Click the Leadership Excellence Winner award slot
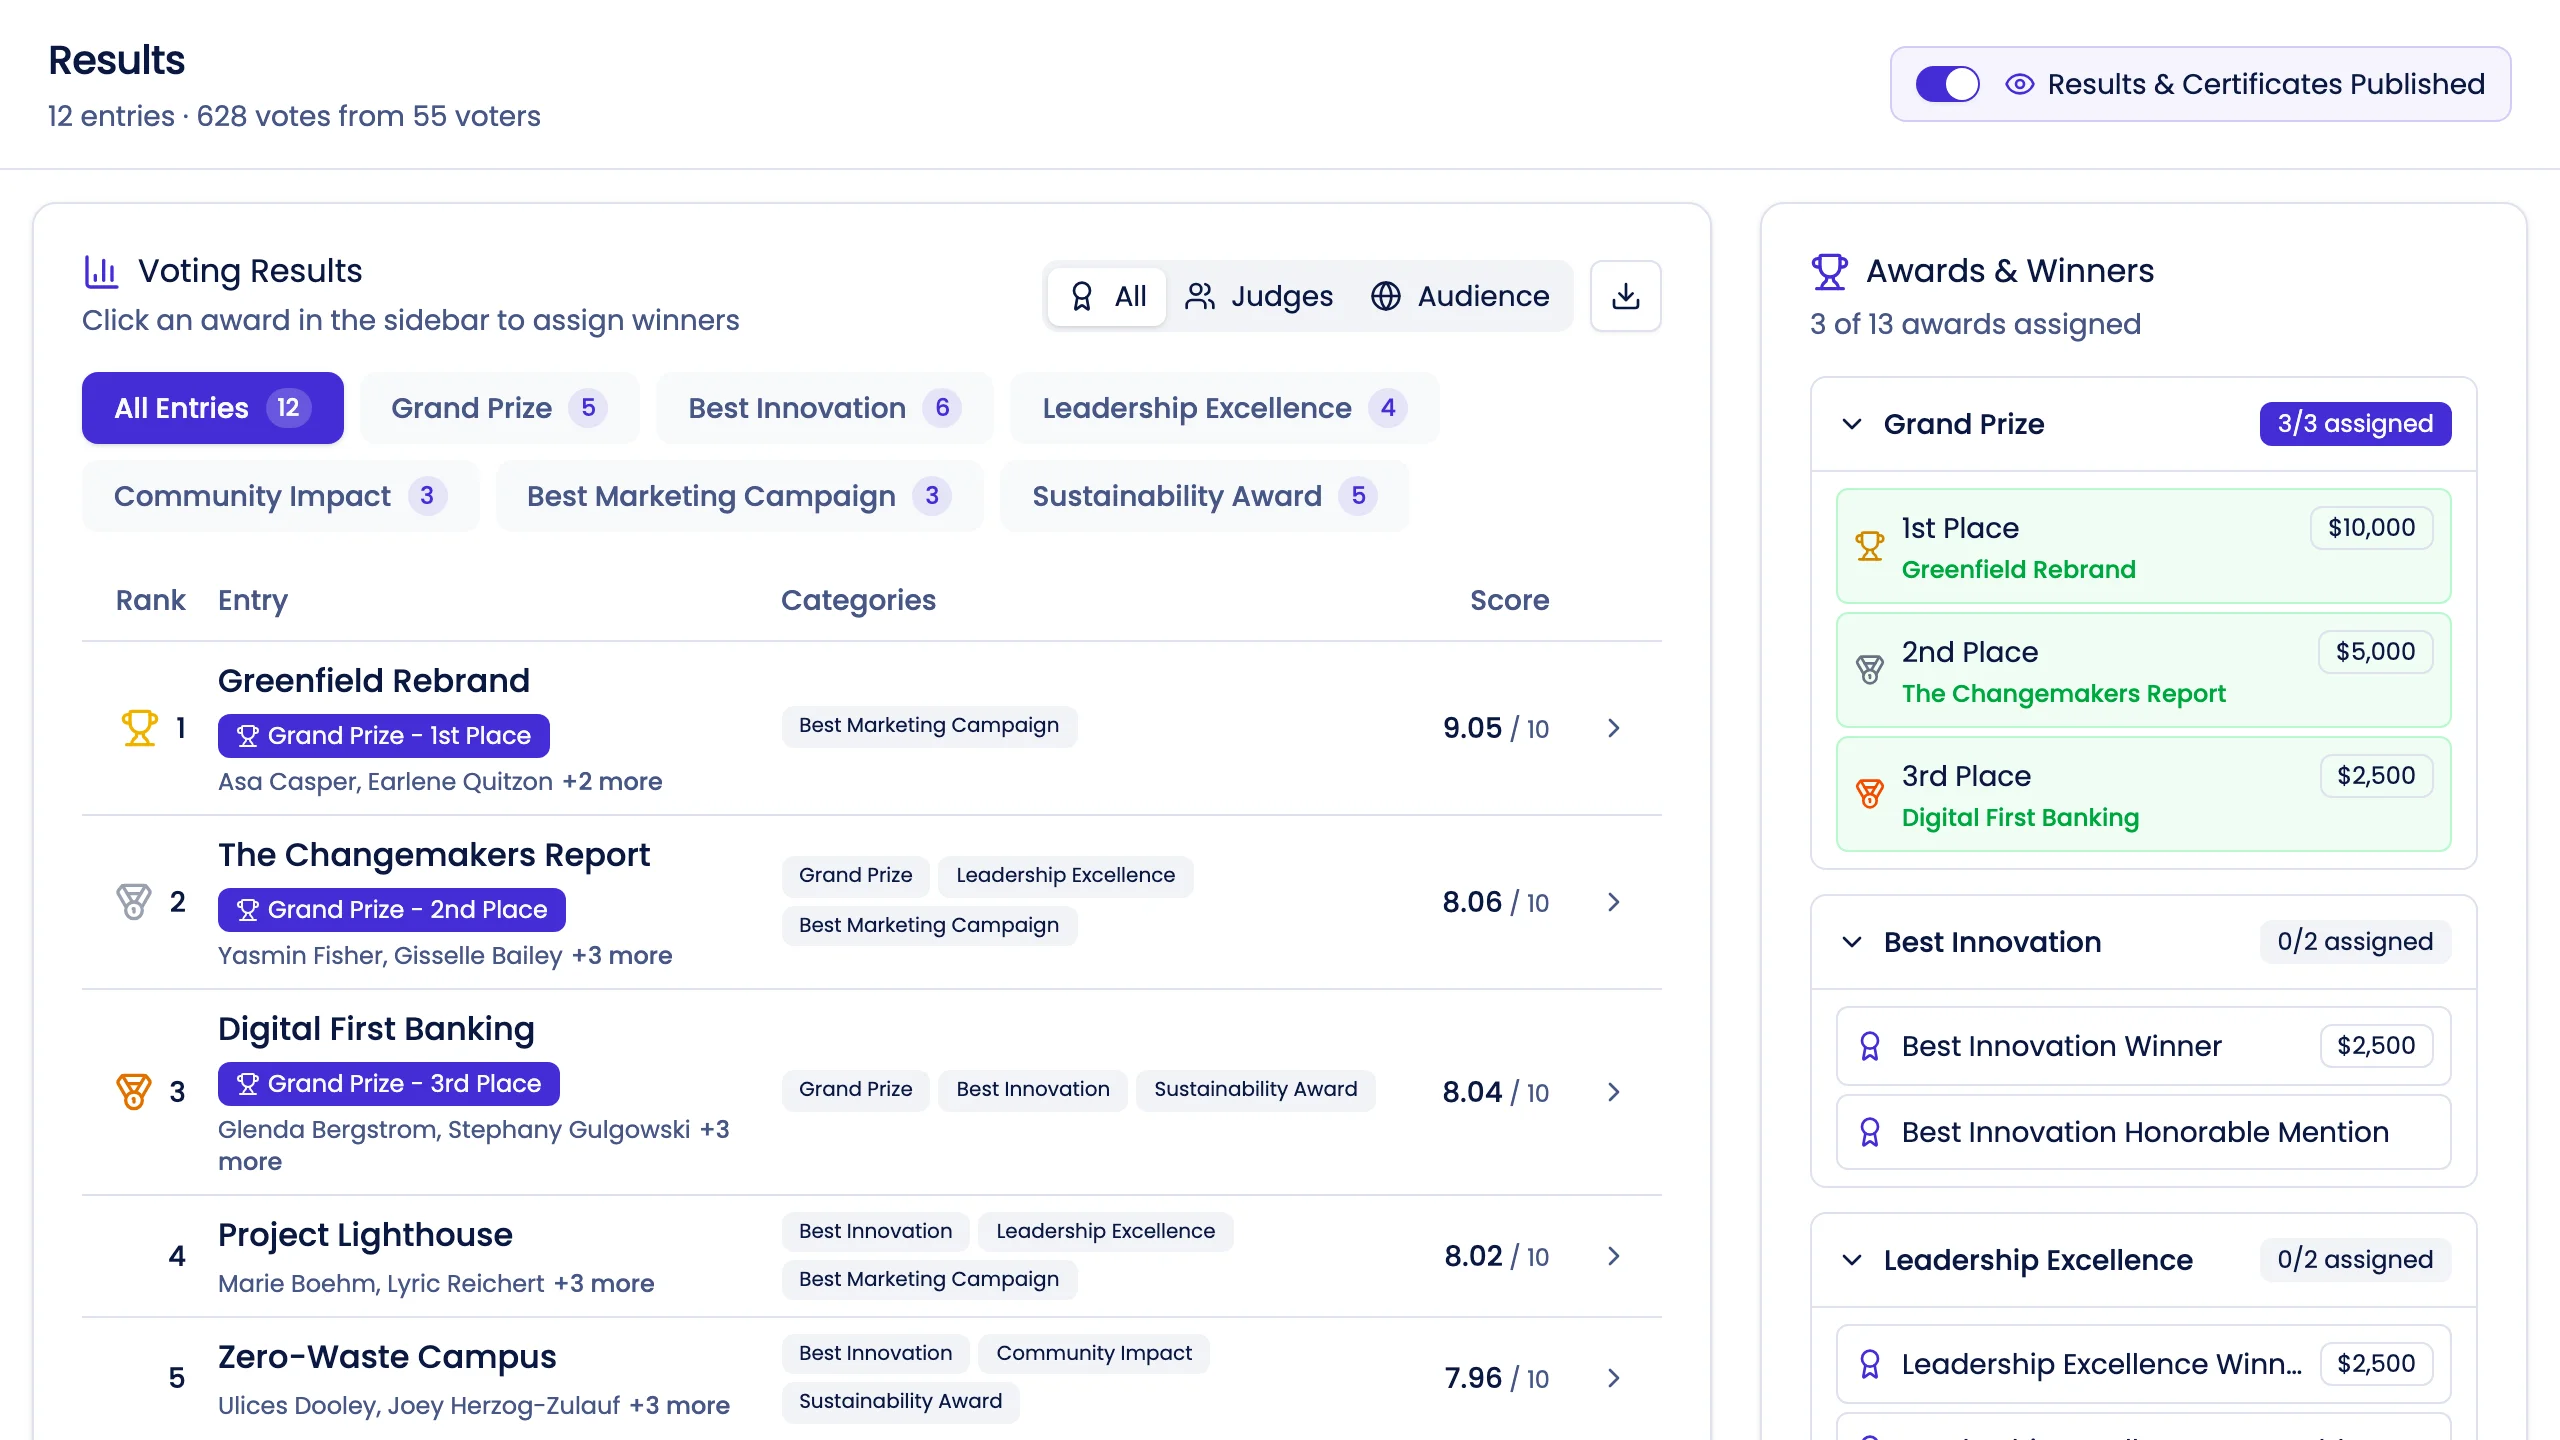The height and width of the screenshot is (1440, 2560). click(x=2141, y=1363)
